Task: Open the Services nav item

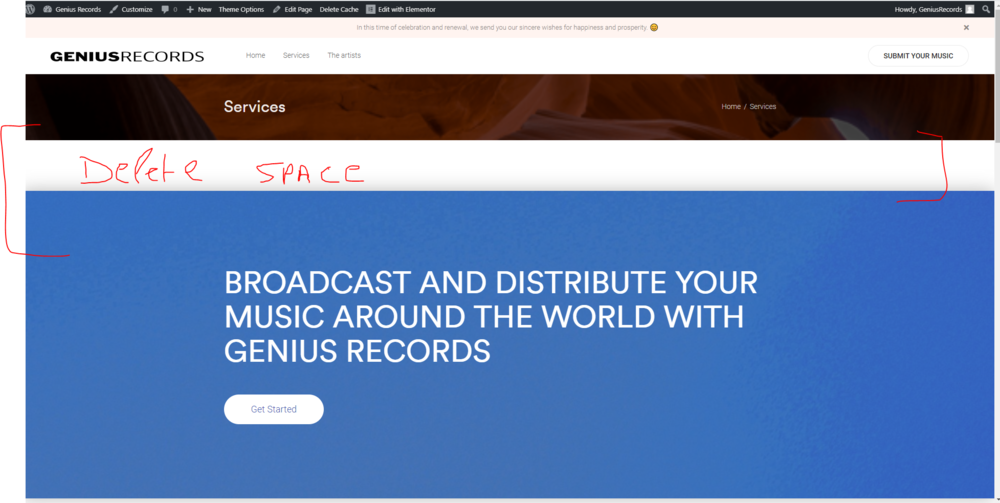Action: (296, 55)
